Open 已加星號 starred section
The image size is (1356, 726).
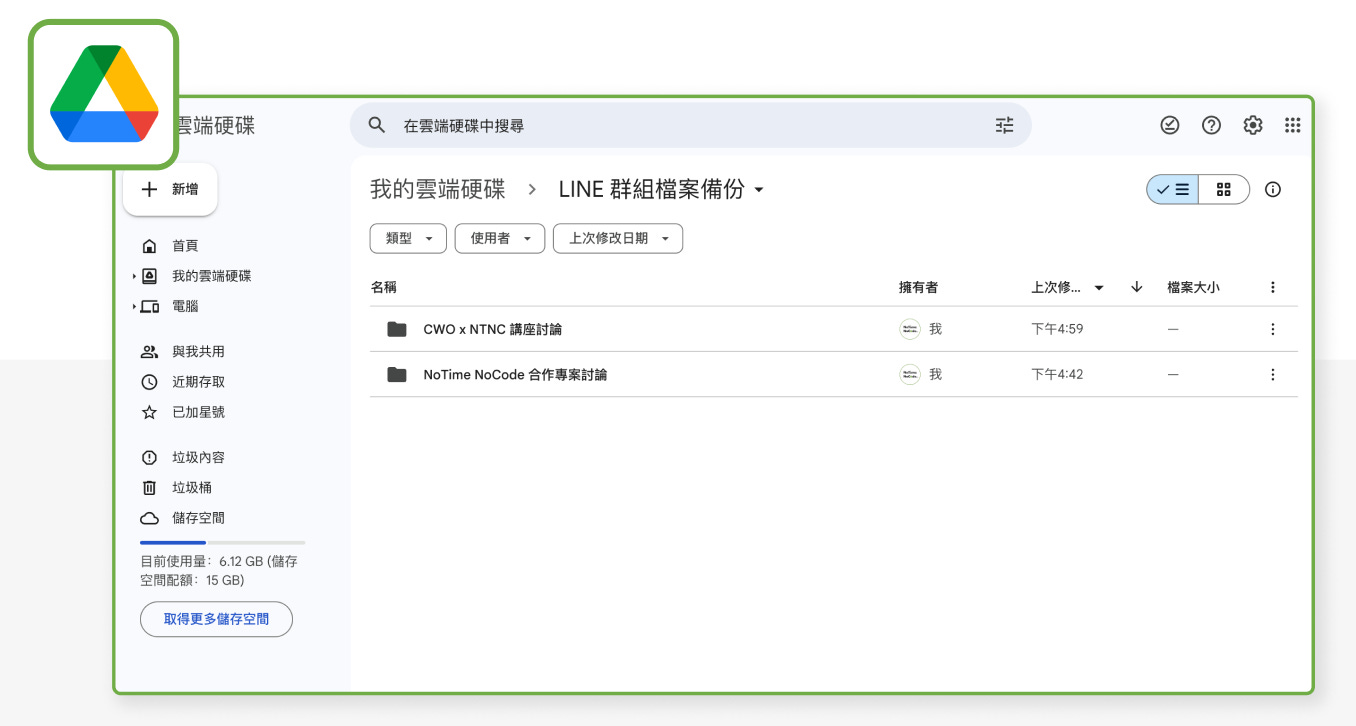198,412
